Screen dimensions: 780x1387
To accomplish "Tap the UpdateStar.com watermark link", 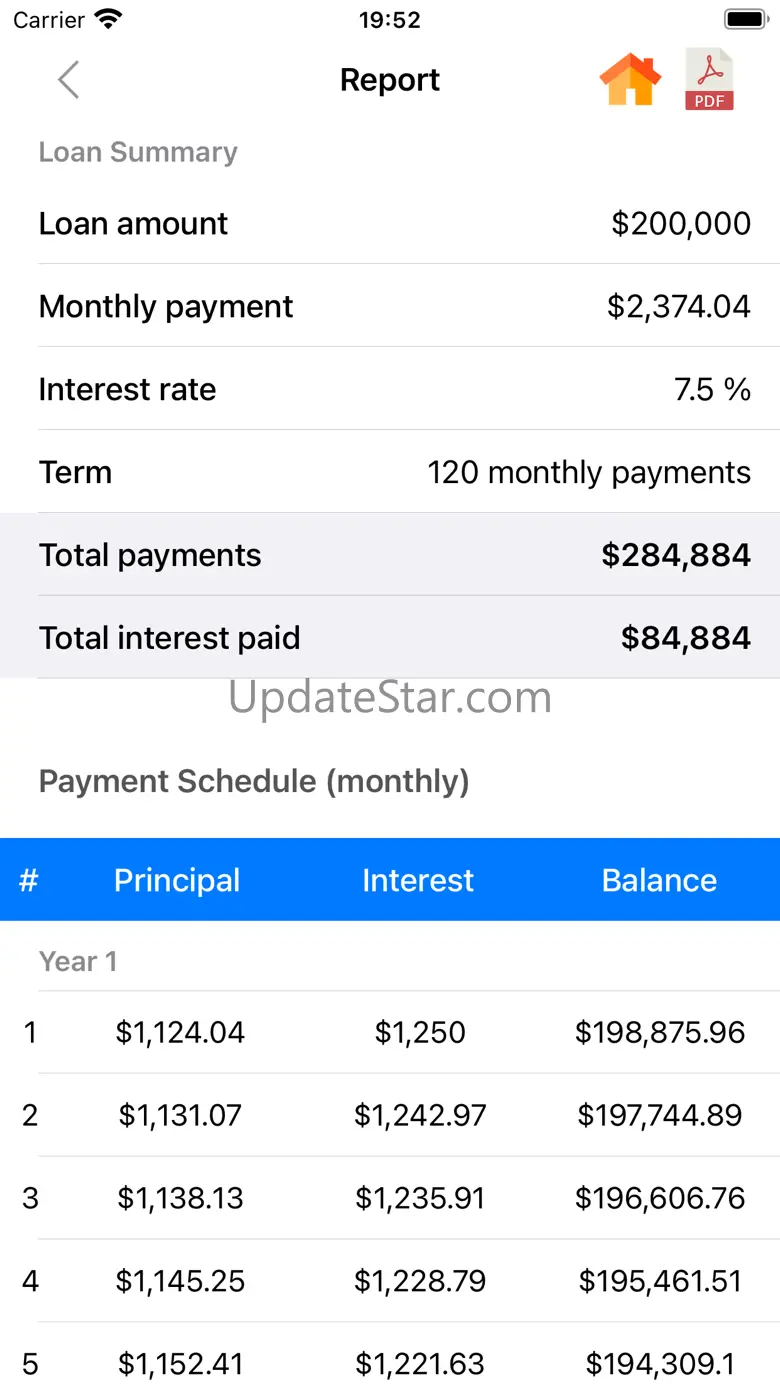I will (390, 697).
